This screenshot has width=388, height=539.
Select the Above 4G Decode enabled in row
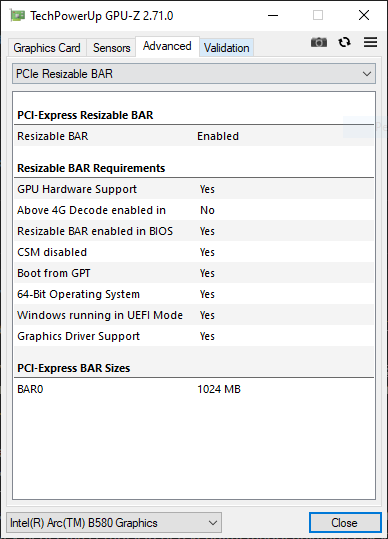[x=194, y=210]
